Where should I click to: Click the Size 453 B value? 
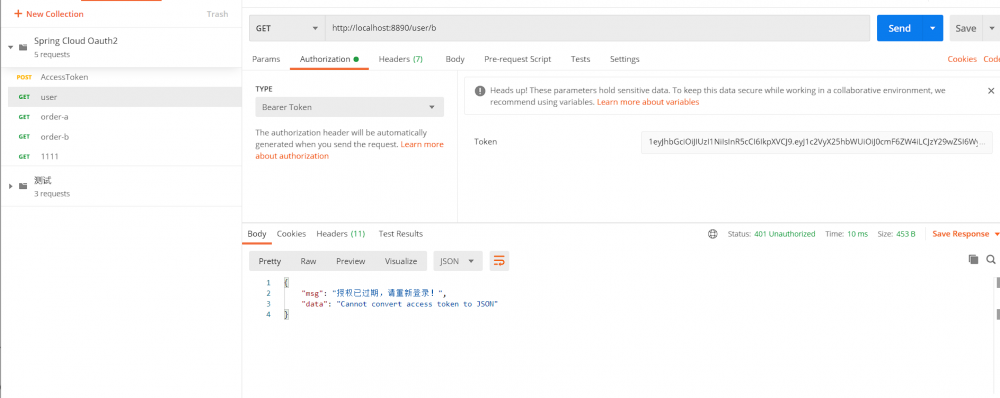(906, 234)
